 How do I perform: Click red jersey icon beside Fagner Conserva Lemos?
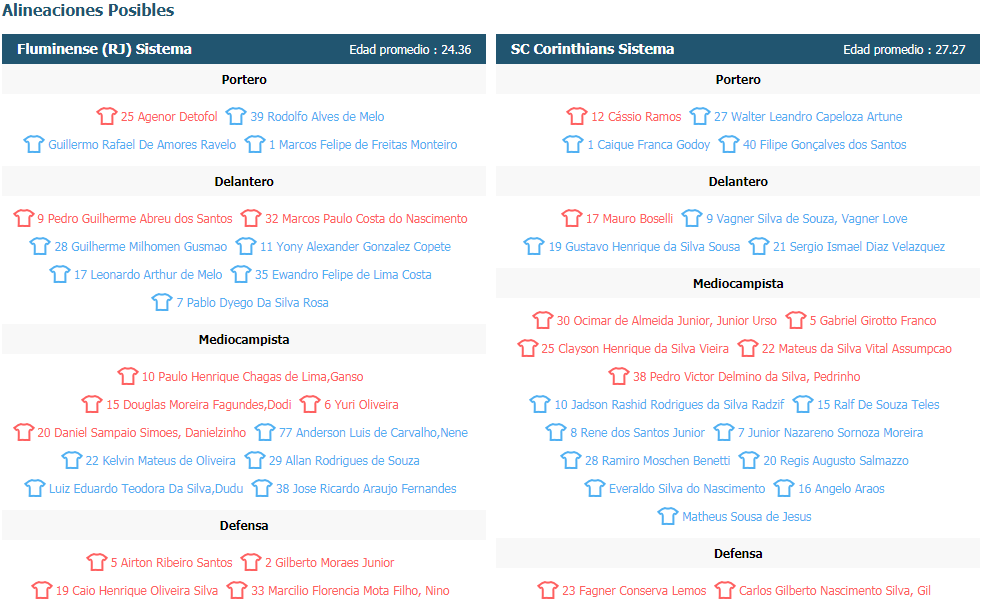[x=548, y=591]
